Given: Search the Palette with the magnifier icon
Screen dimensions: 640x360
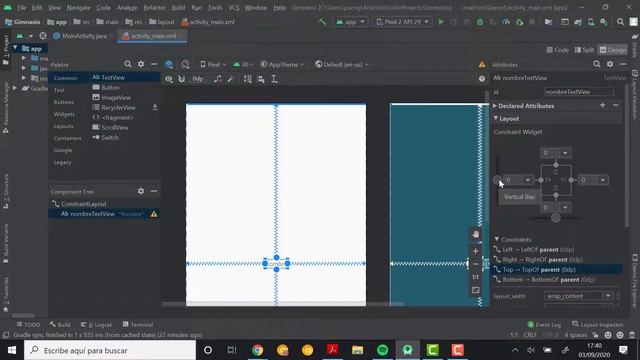Looking at the screenshot, I should pyautogui.click(x=128, y=64).
